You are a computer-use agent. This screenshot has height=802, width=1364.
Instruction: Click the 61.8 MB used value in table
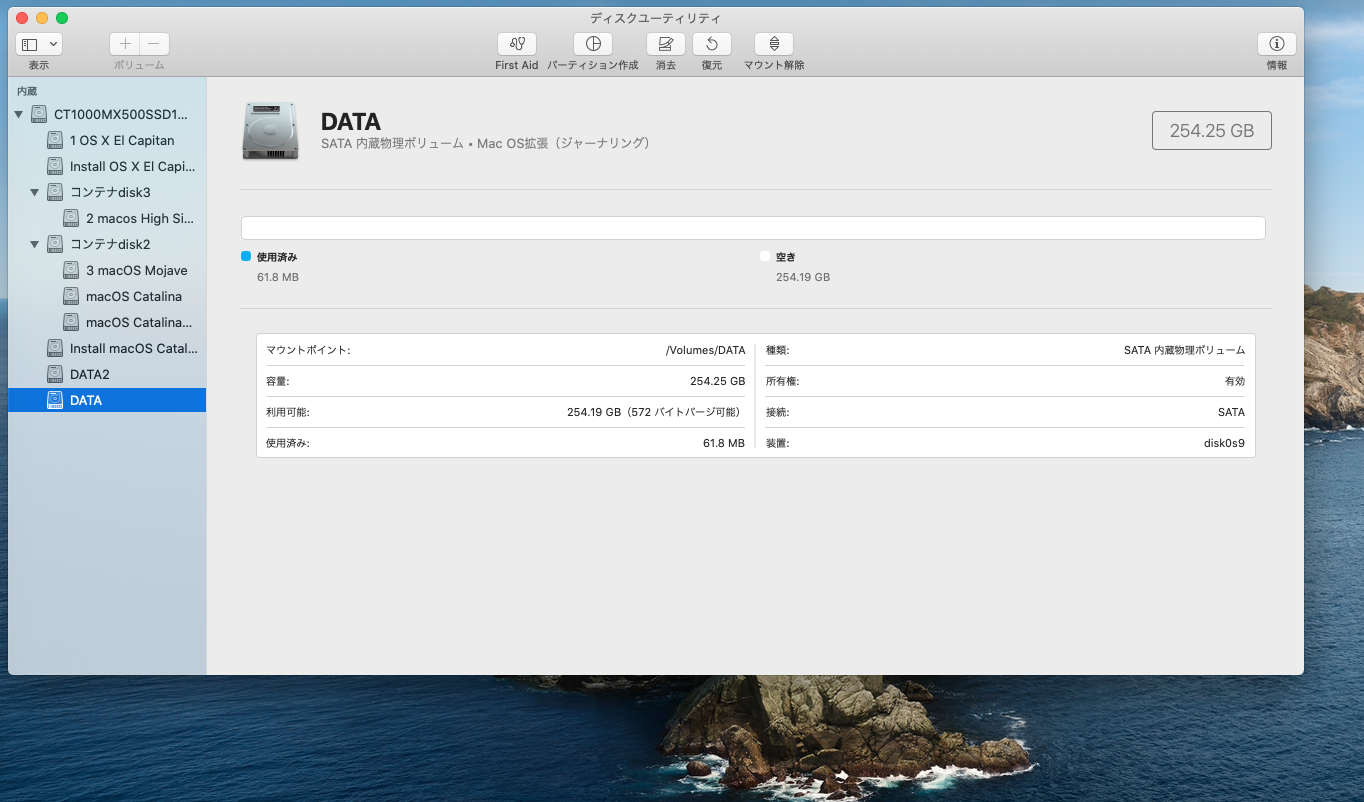[x=724, y=443]
